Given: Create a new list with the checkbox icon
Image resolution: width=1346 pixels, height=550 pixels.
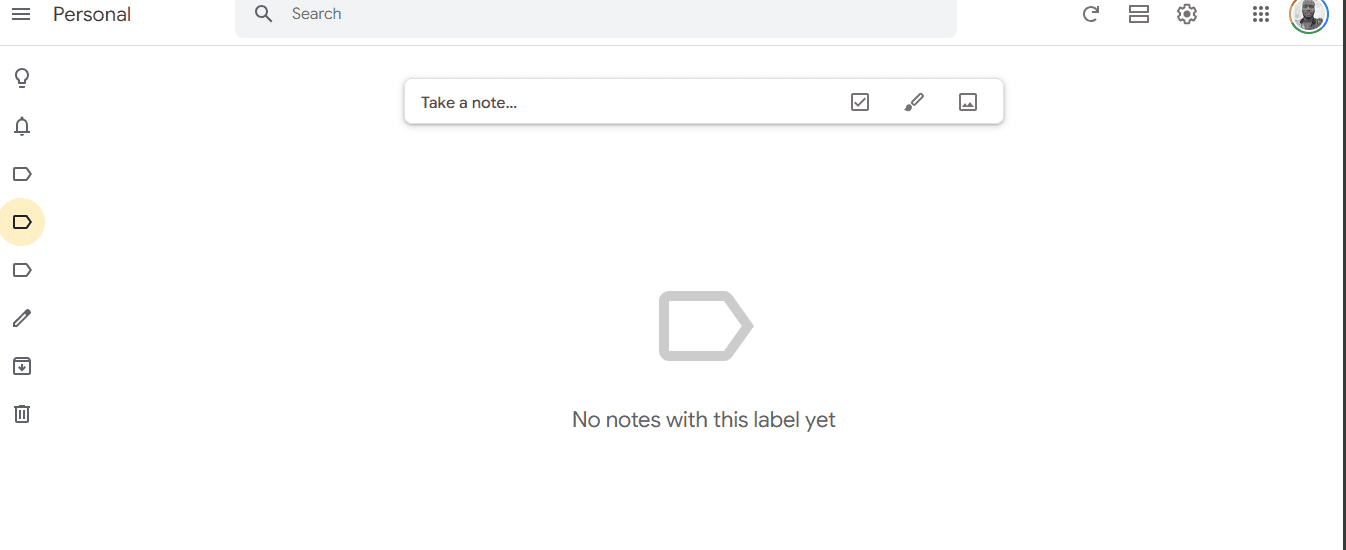Looking at the screenshot, I should coord(860,102).
